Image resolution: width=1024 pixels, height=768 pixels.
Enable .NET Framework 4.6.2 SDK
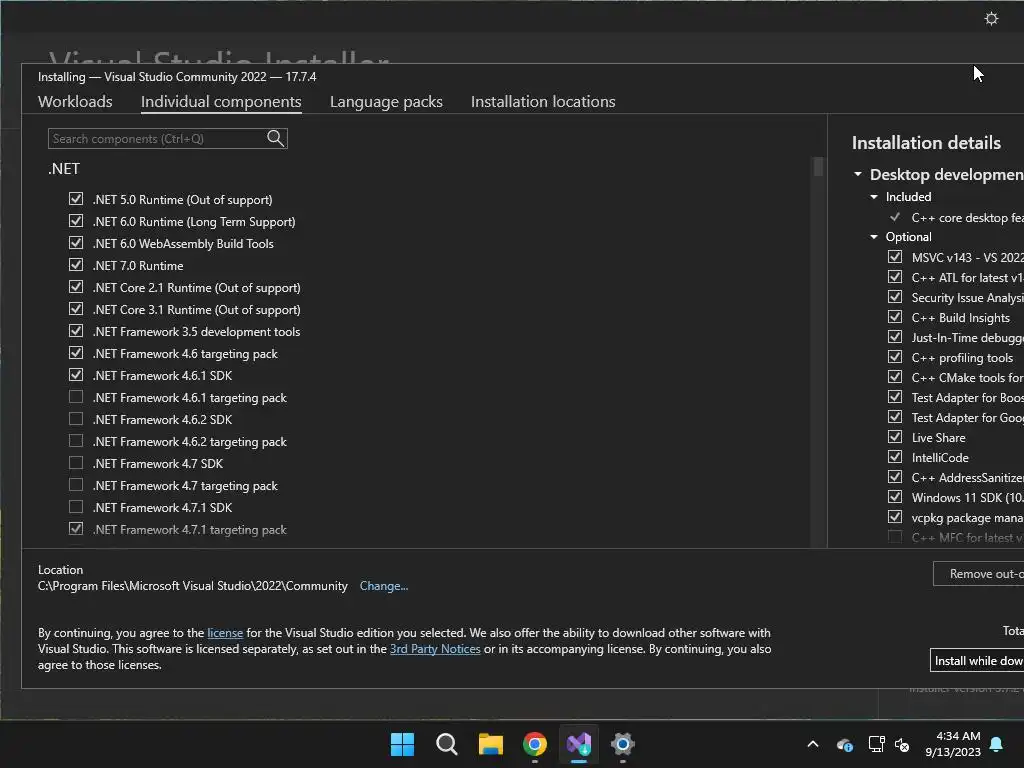click(76, 419)
